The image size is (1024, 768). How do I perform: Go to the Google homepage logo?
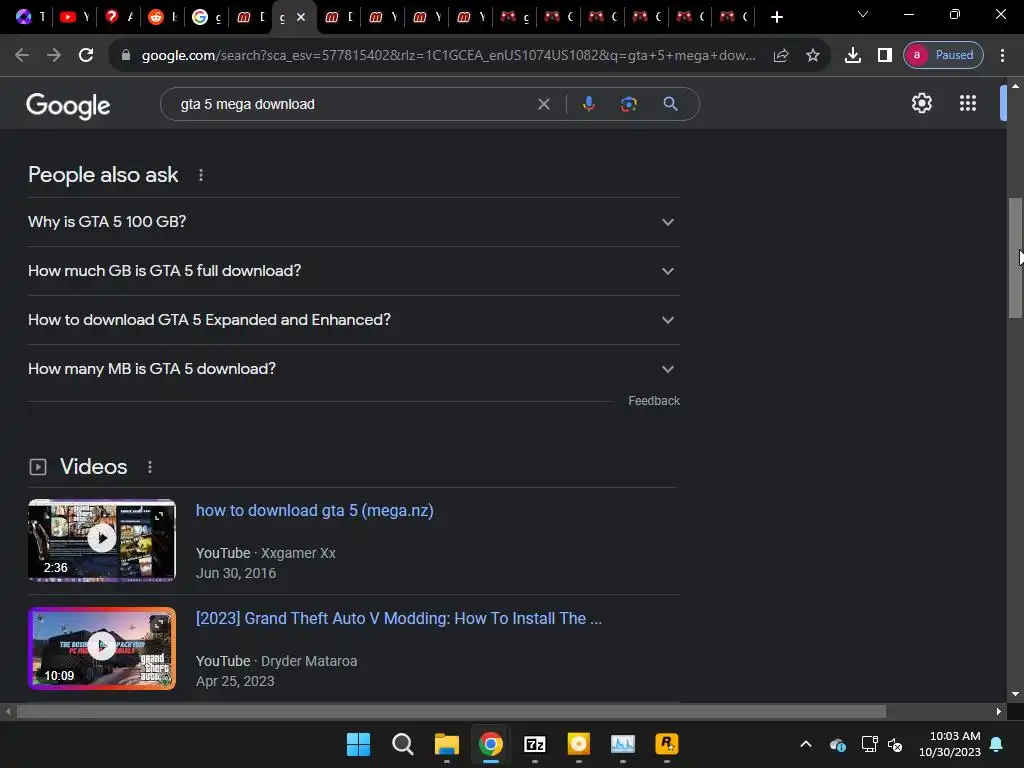tap(68, 105)
